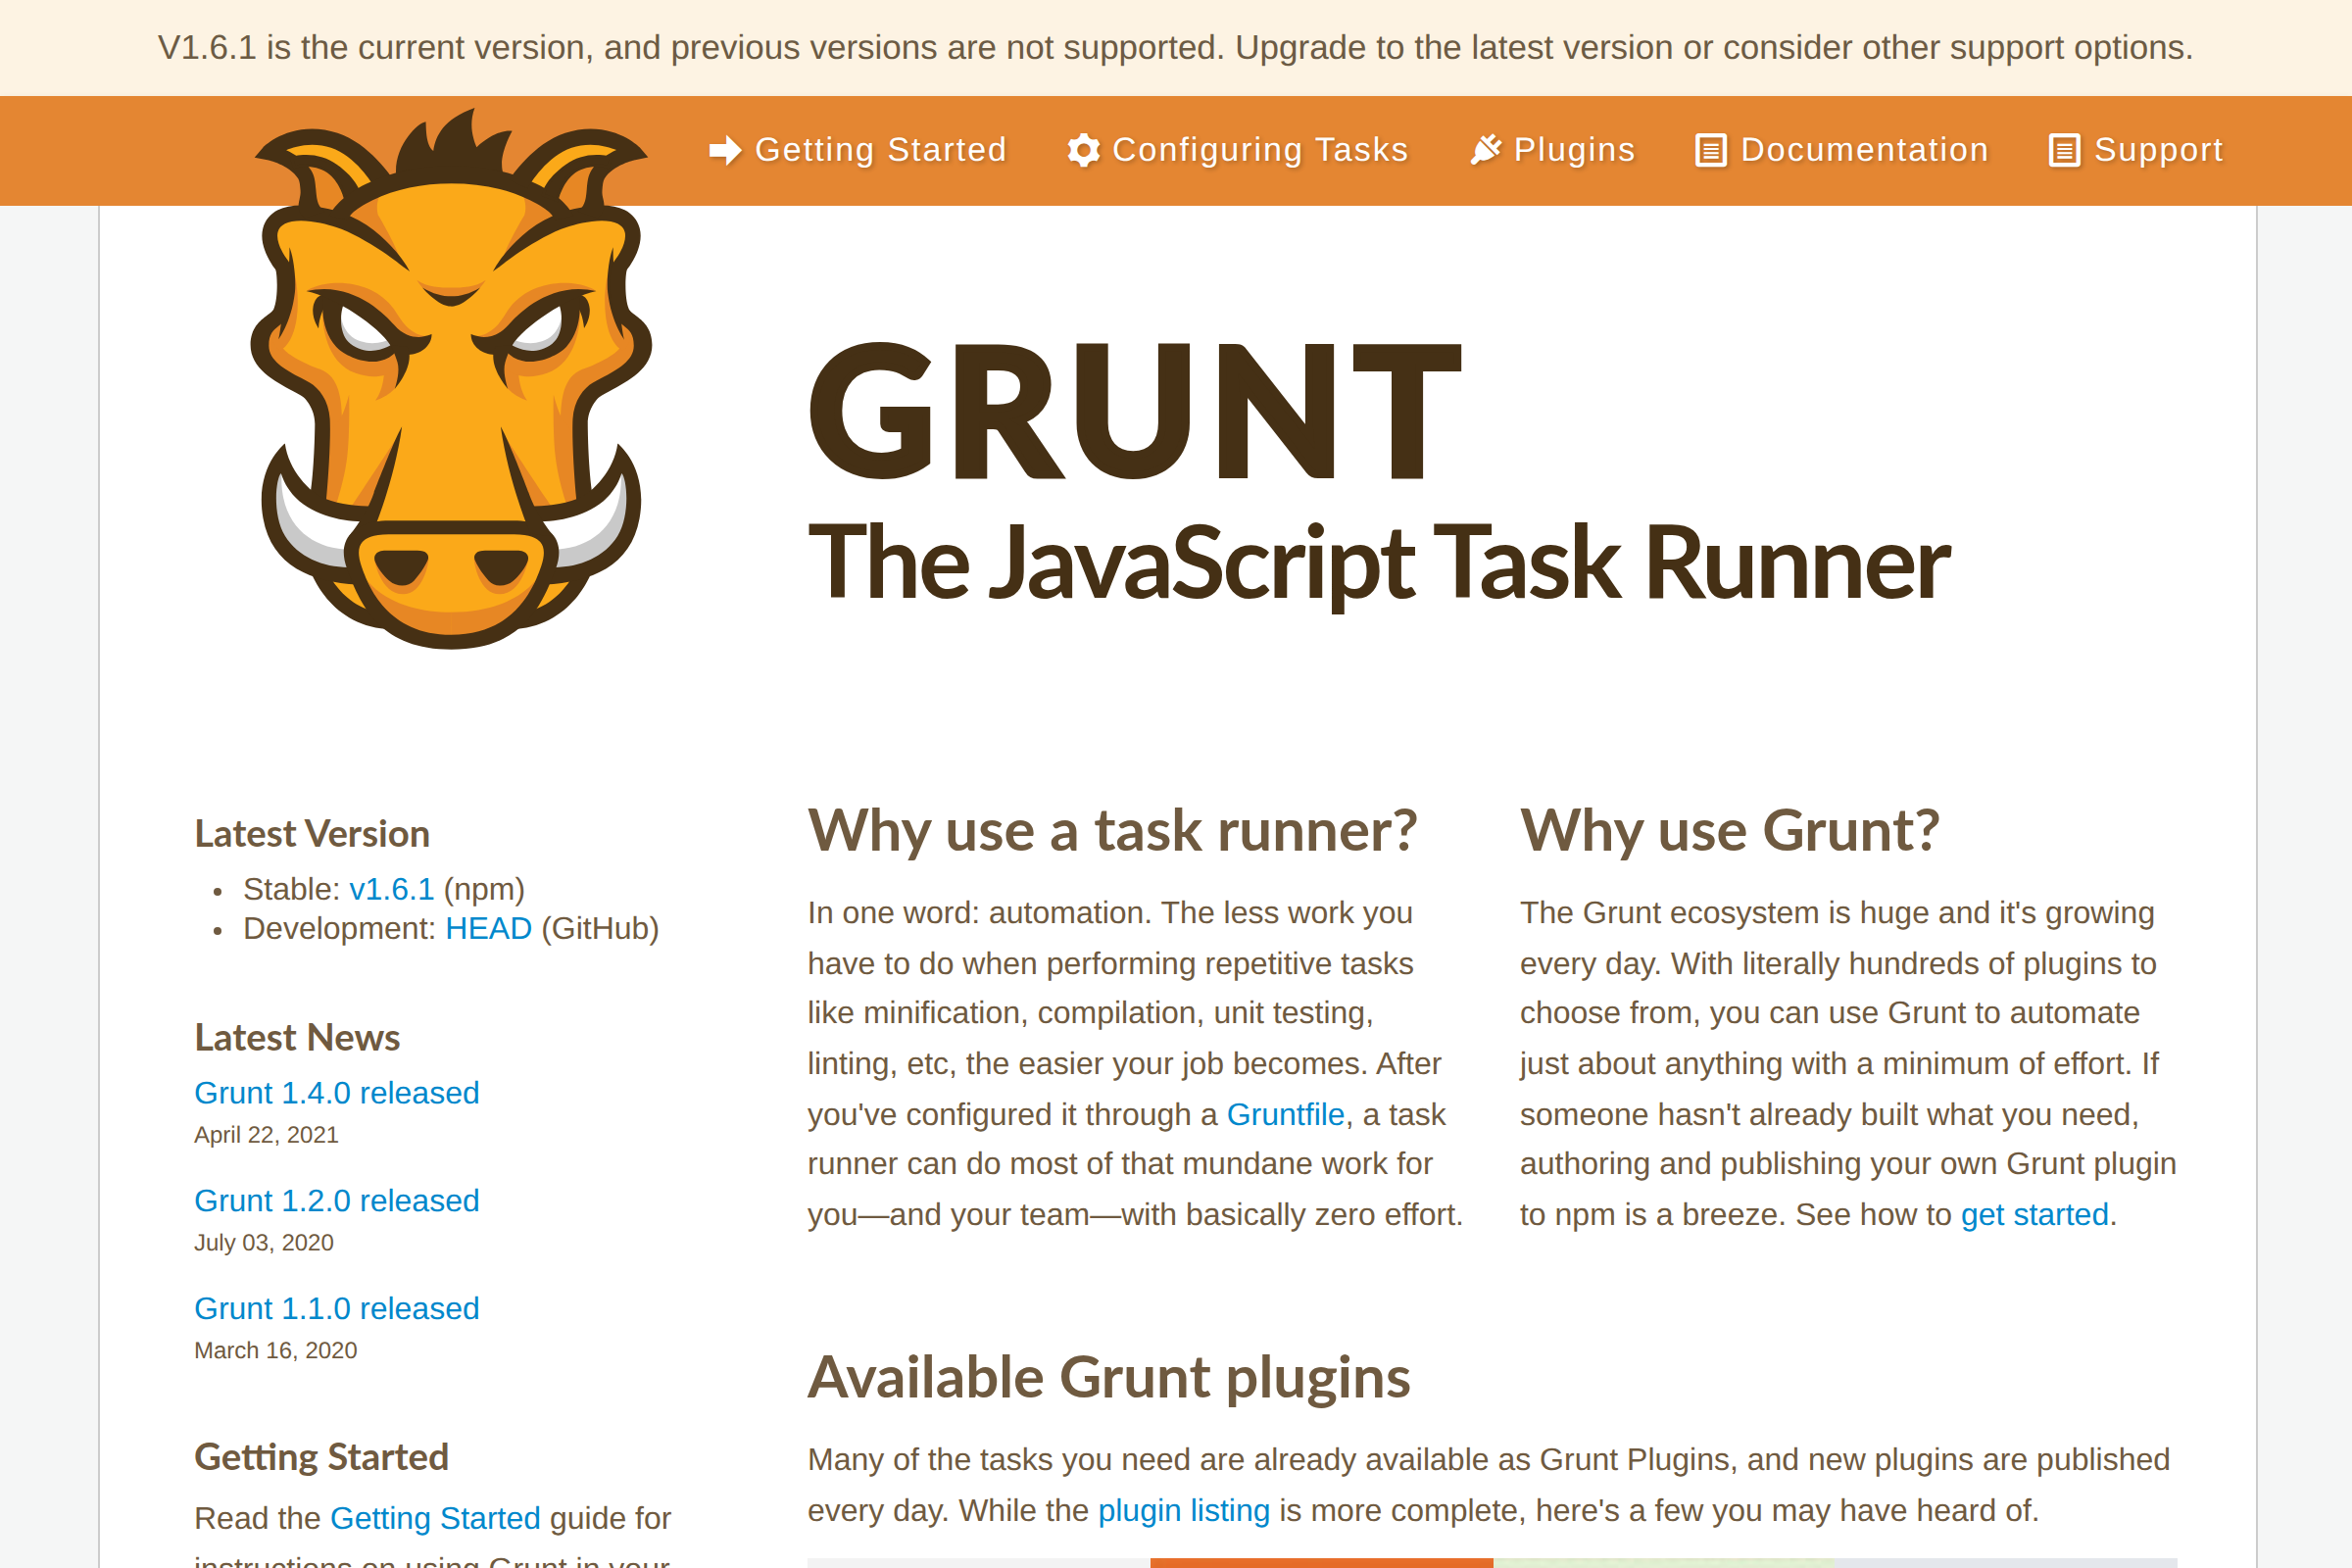Open the Getting Started guide link in sidebar
2352x1568 pixels.
tap(435, 1518)
